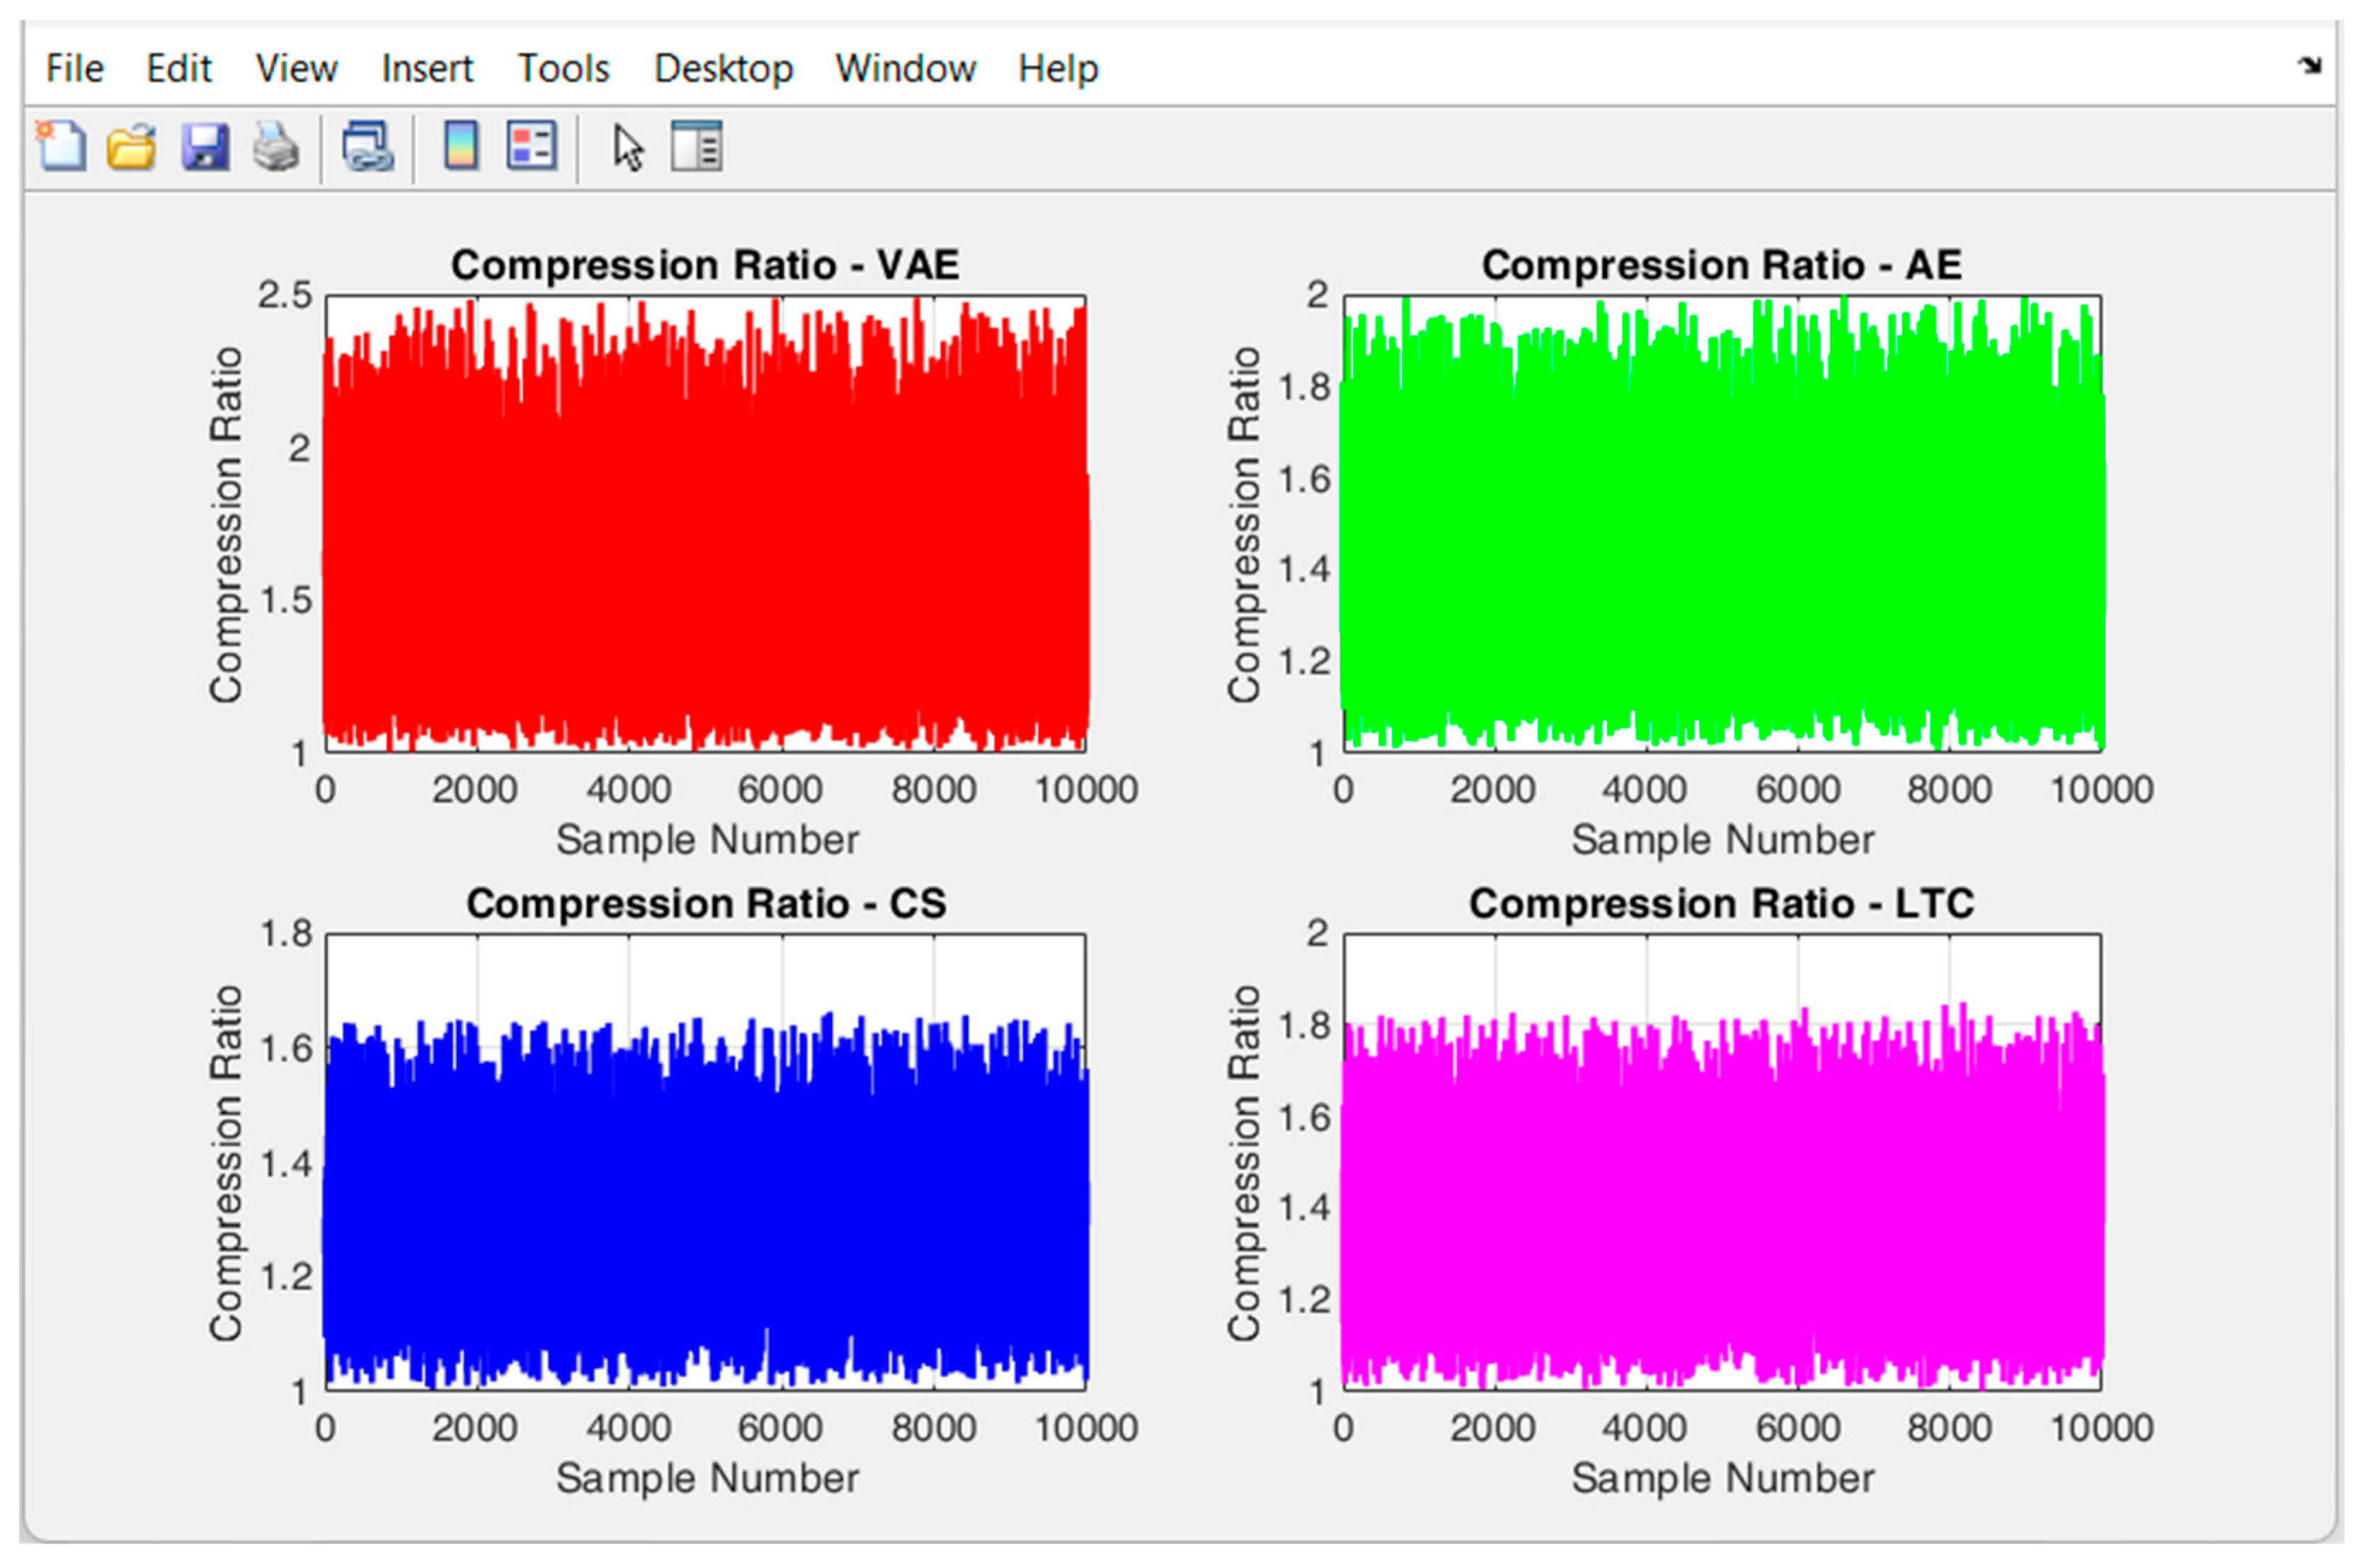Expand the Insert menu
2364x1568 pixels.
(427, 68)
